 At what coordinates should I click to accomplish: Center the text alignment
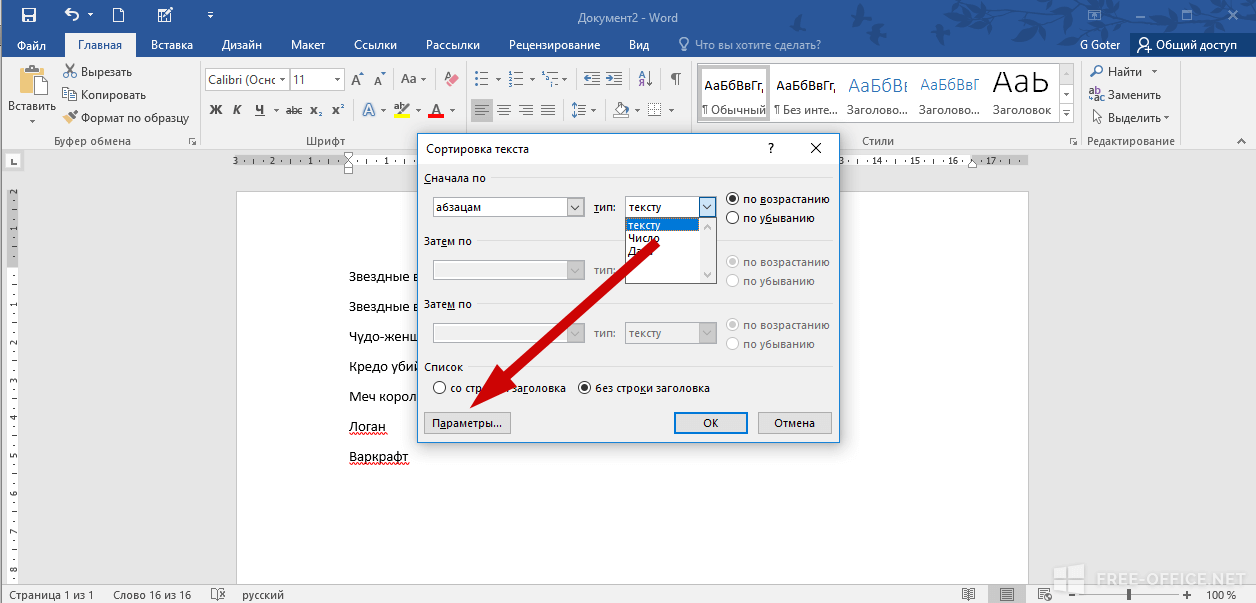pyautogui.click(x=504, y=110)
